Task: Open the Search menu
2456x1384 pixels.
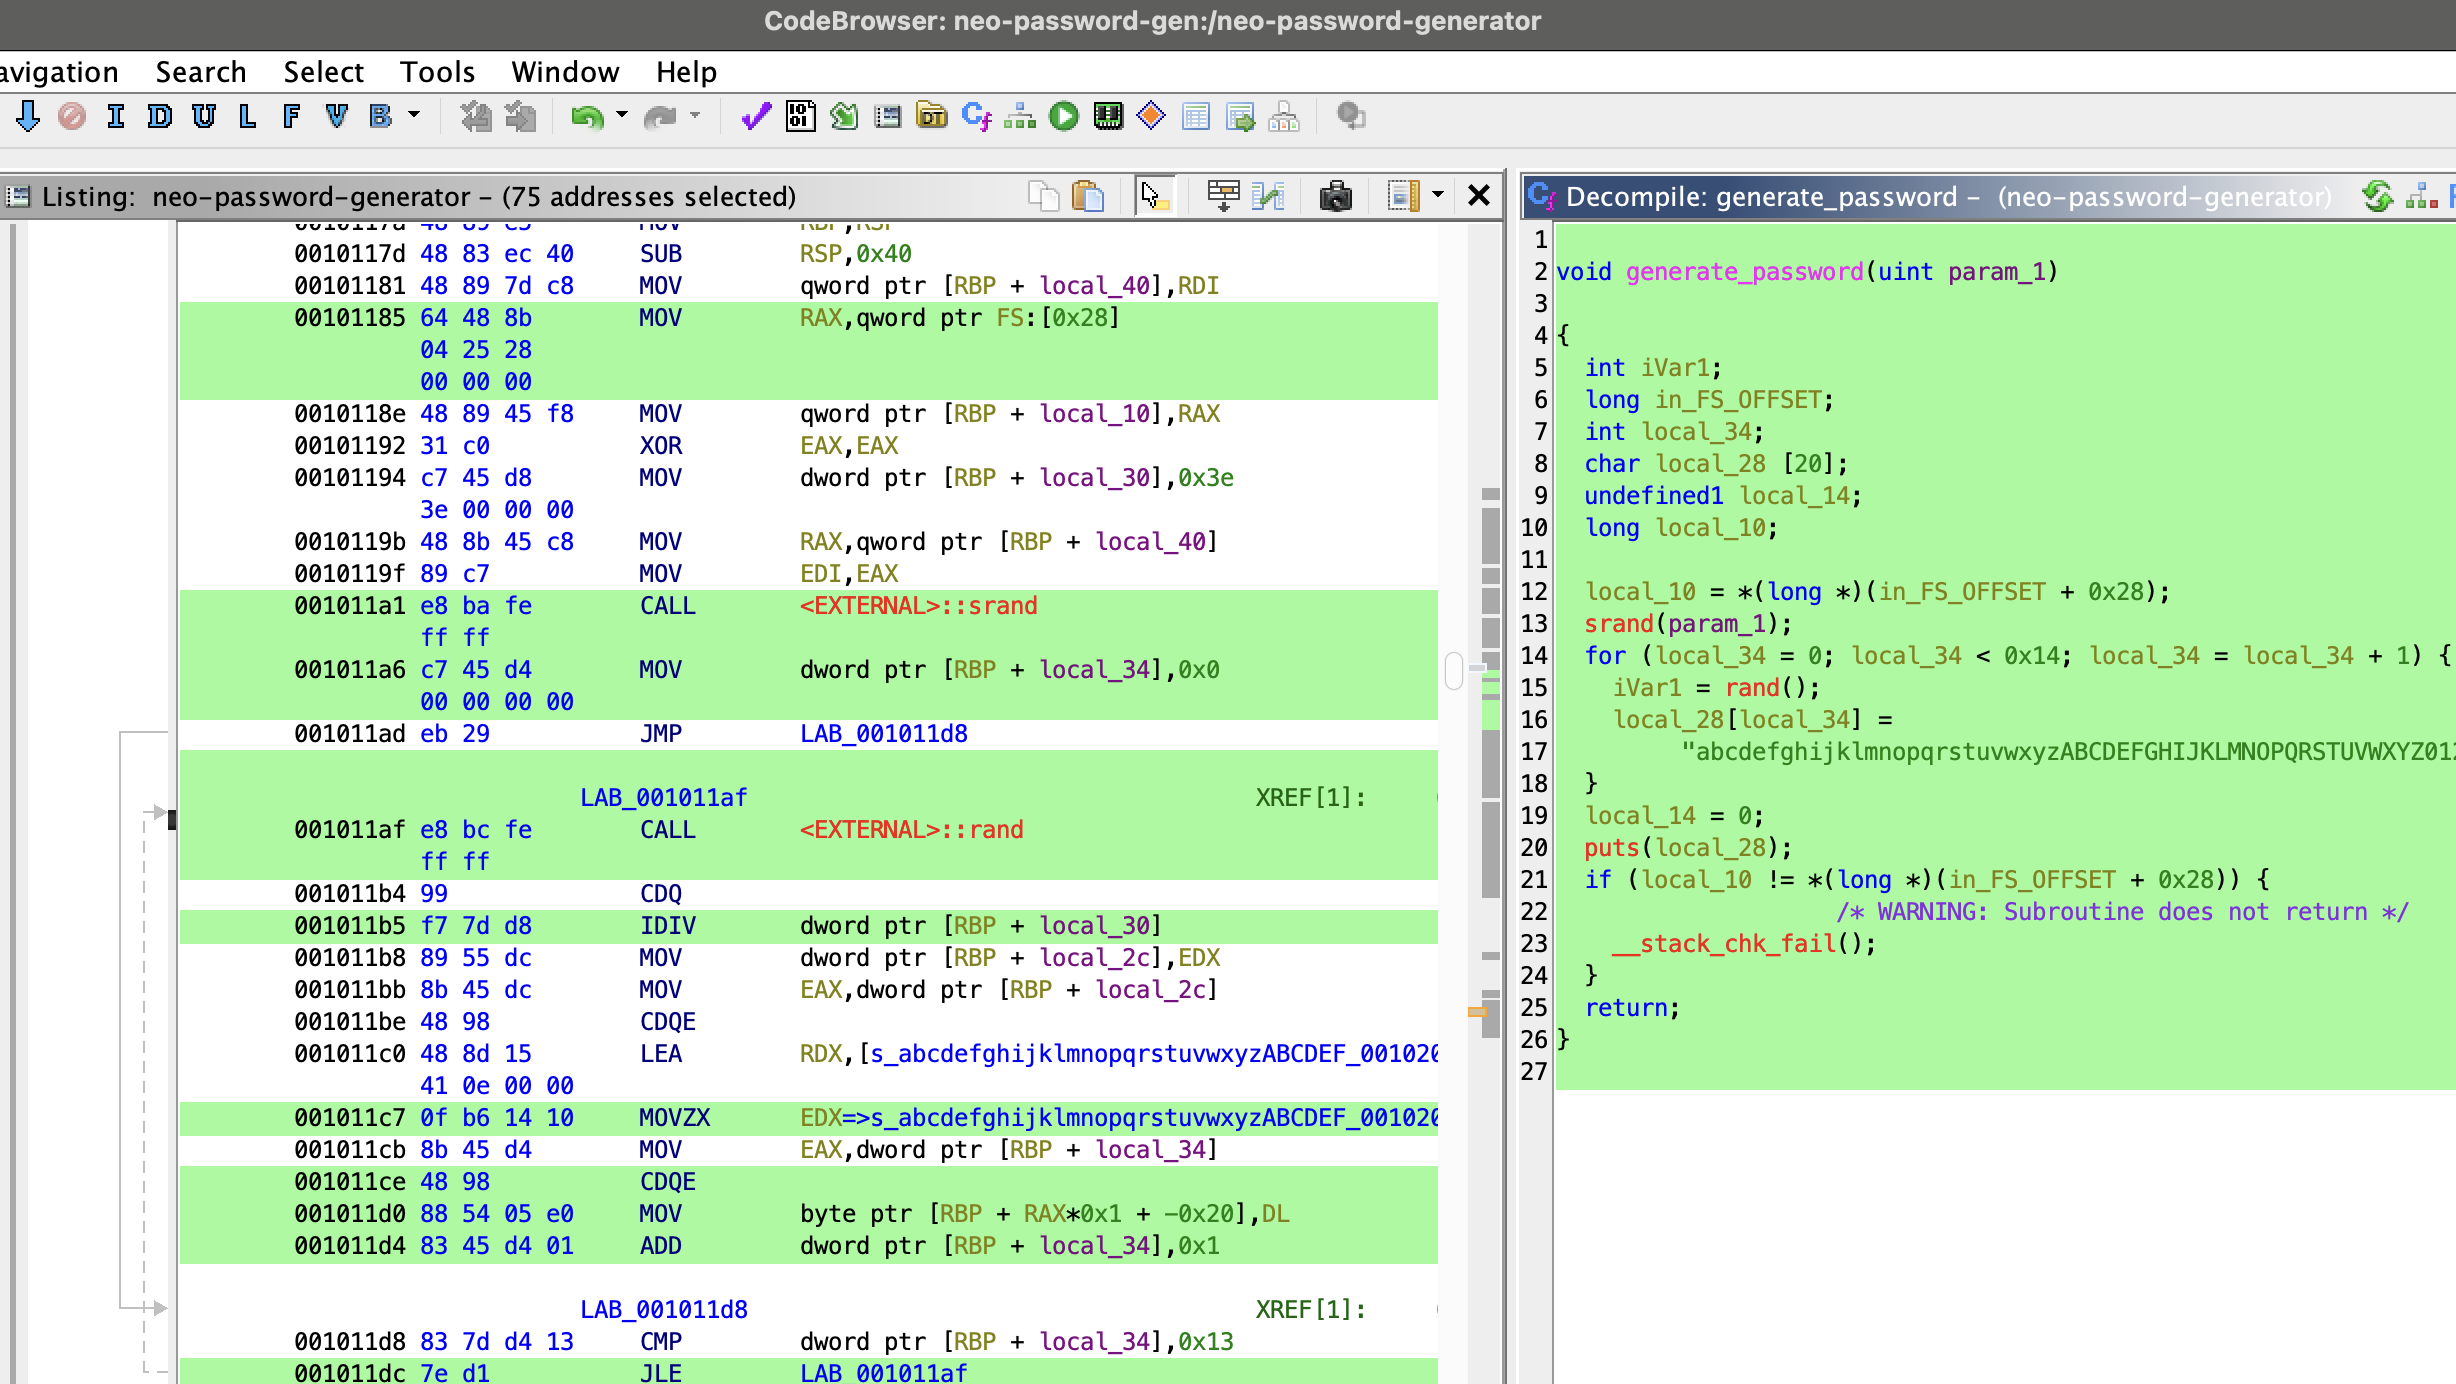Action: (x=200, y=71)
